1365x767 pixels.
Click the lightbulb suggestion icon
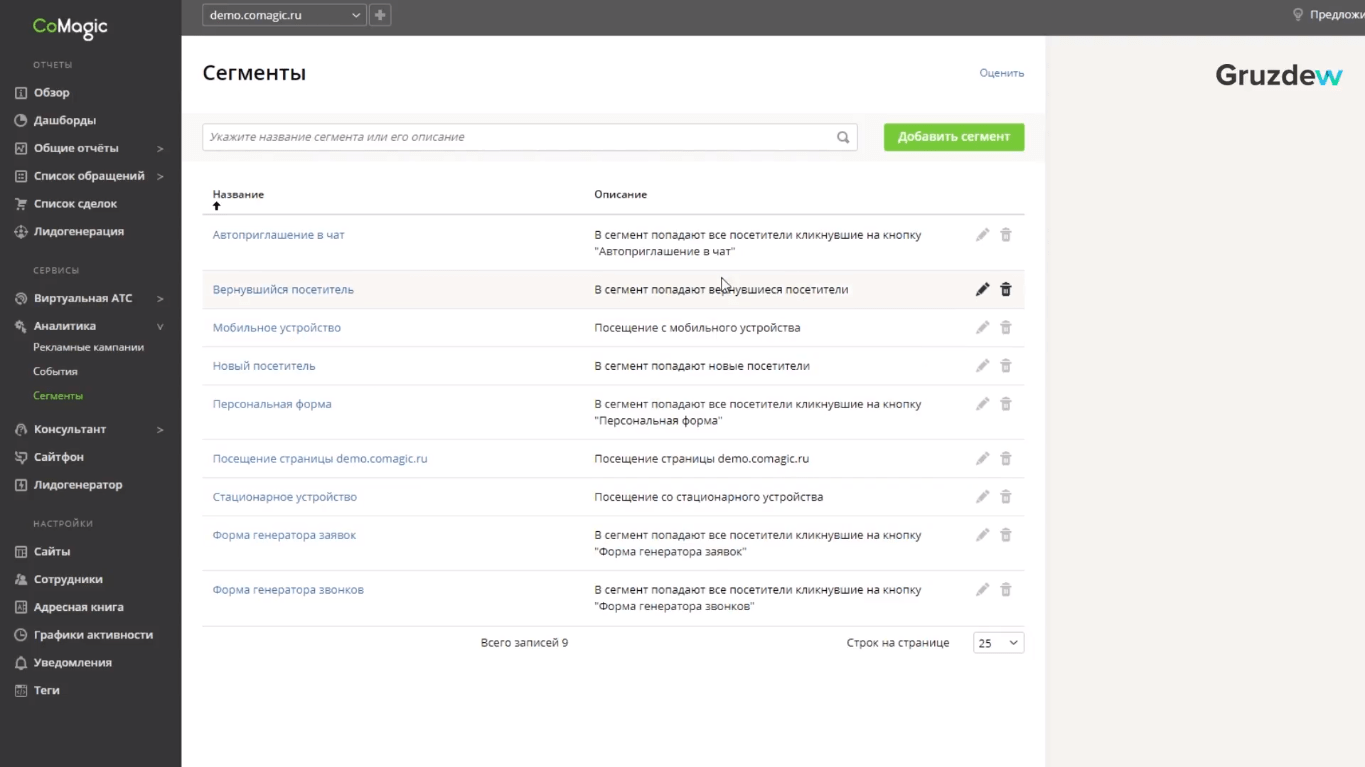pos(1298,15)
